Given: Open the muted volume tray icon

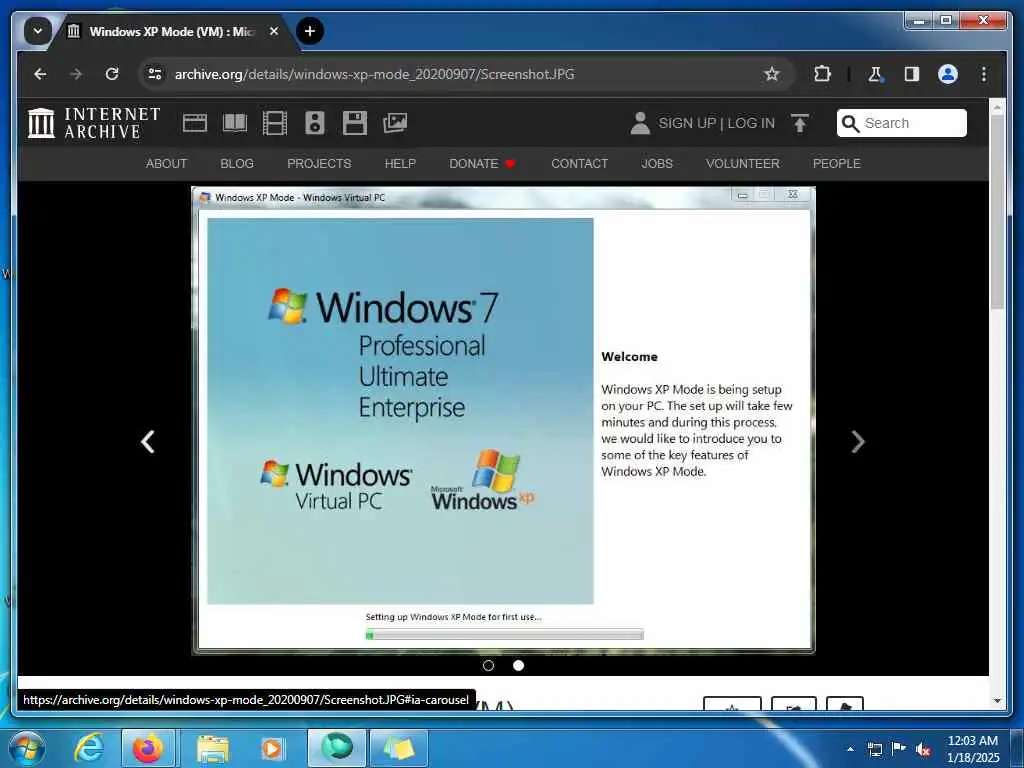Looking at the screenshot, I should click(923, 749).
